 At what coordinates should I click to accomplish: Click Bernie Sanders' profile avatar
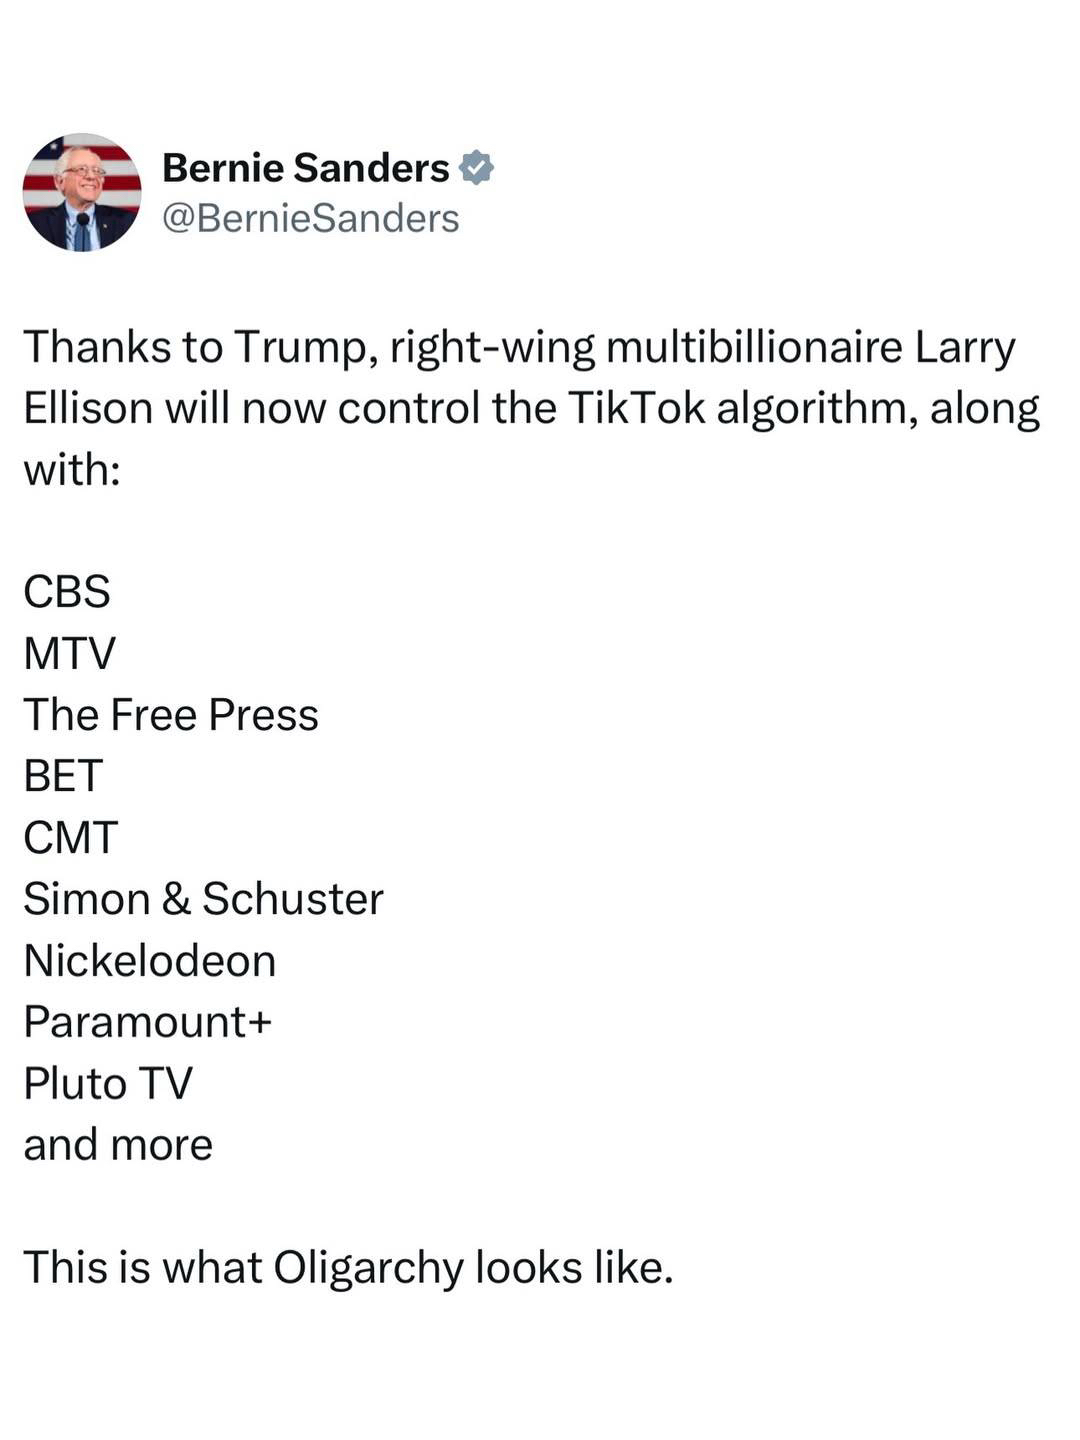(82, 192)
